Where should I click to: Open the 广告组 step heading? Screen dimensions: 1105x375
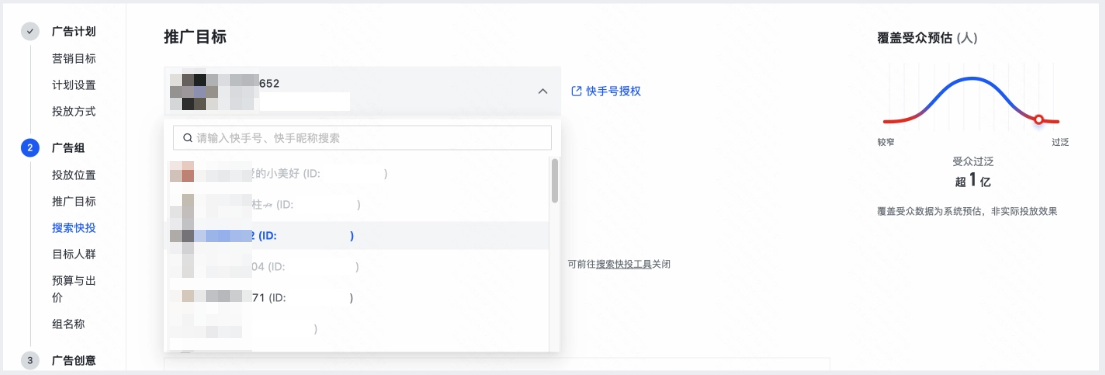click(x=68, y=148)
